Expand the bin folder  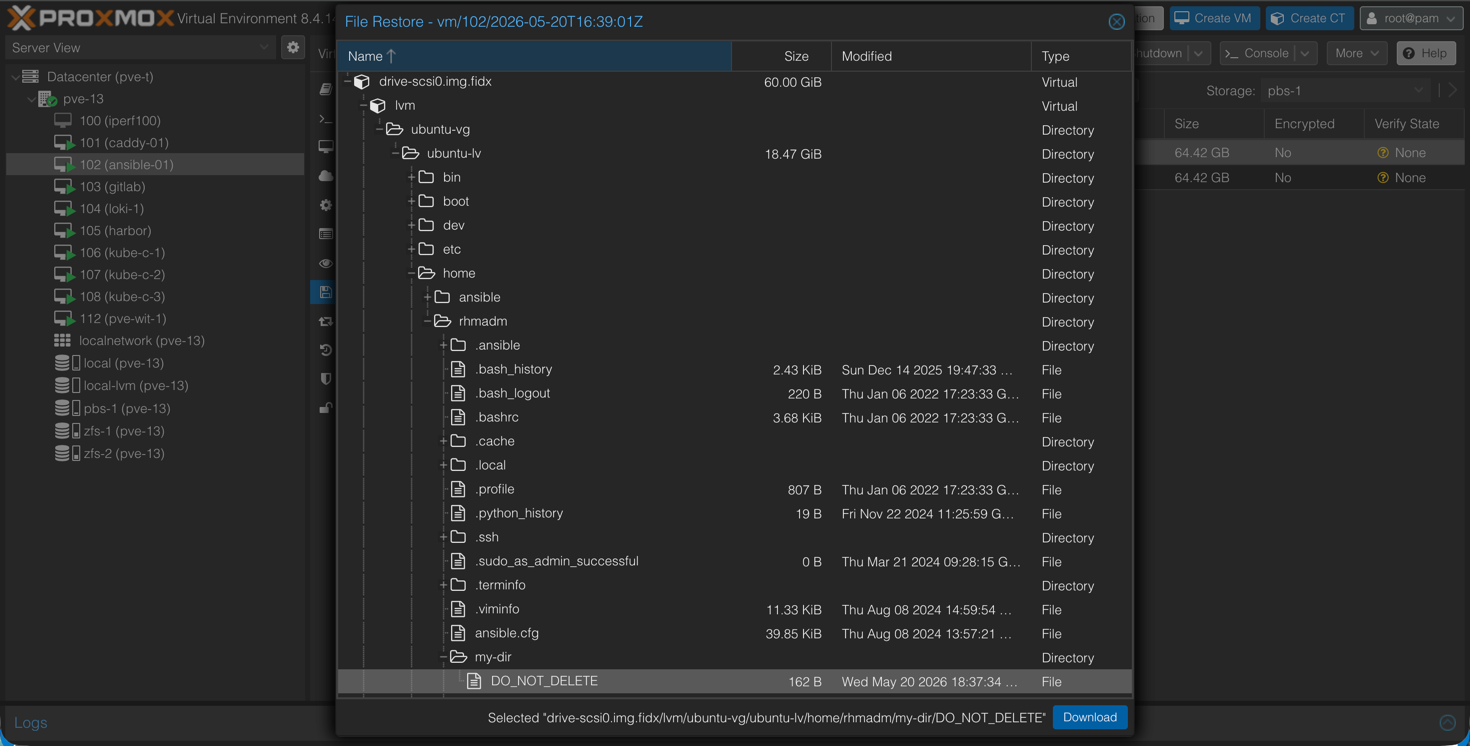pyautogui.click(x=411, y=178)
